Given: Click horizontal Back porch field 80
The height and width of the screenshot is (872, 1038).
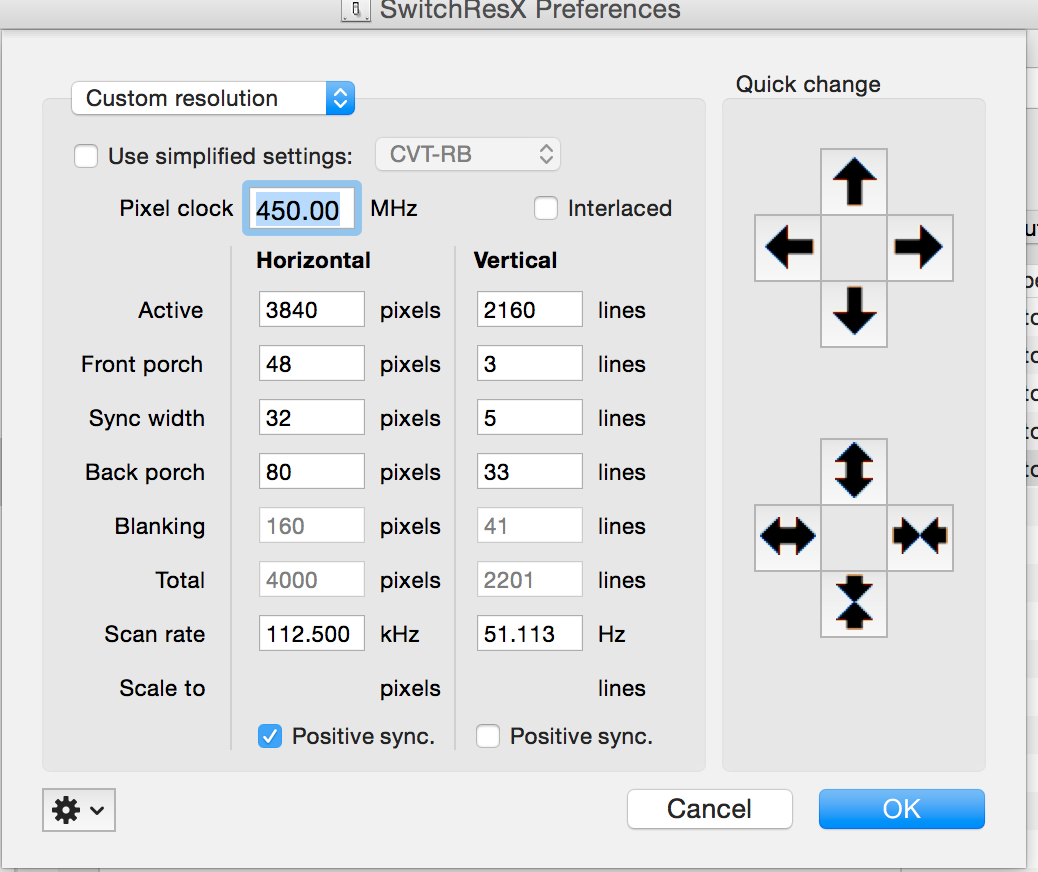Looking at the screenshot, I should (312, 471).
